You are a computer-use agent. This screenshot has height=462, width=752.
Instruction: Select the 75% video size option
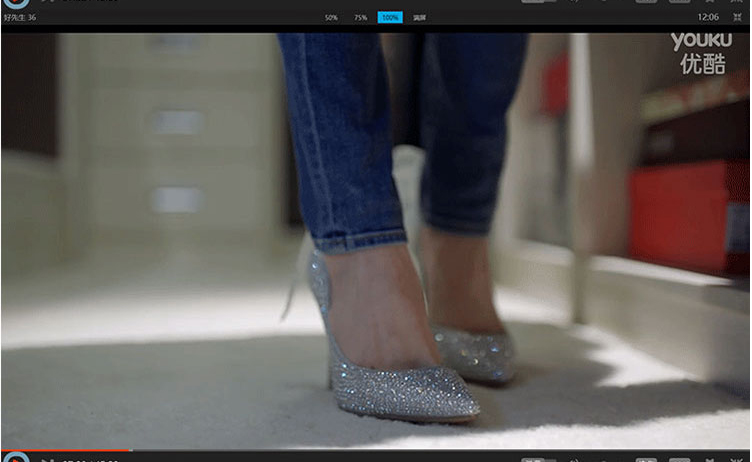tap(360, 18)
